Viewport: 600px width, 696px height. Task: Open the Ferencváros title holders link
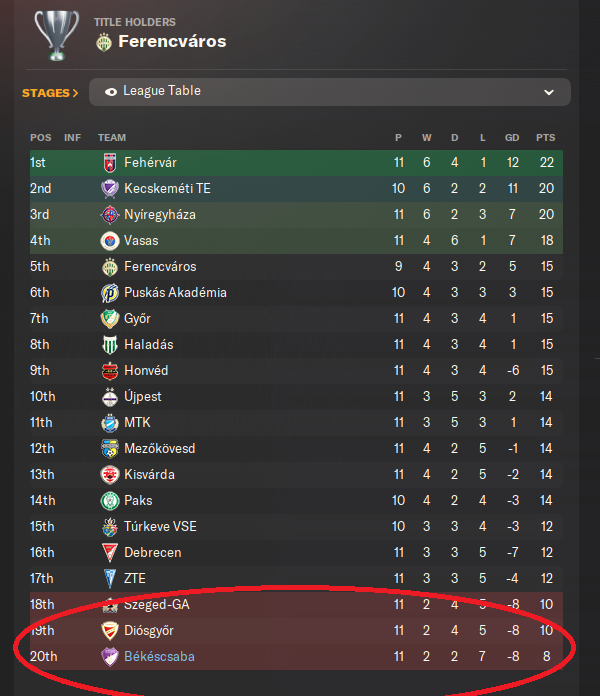coord(172,42)
